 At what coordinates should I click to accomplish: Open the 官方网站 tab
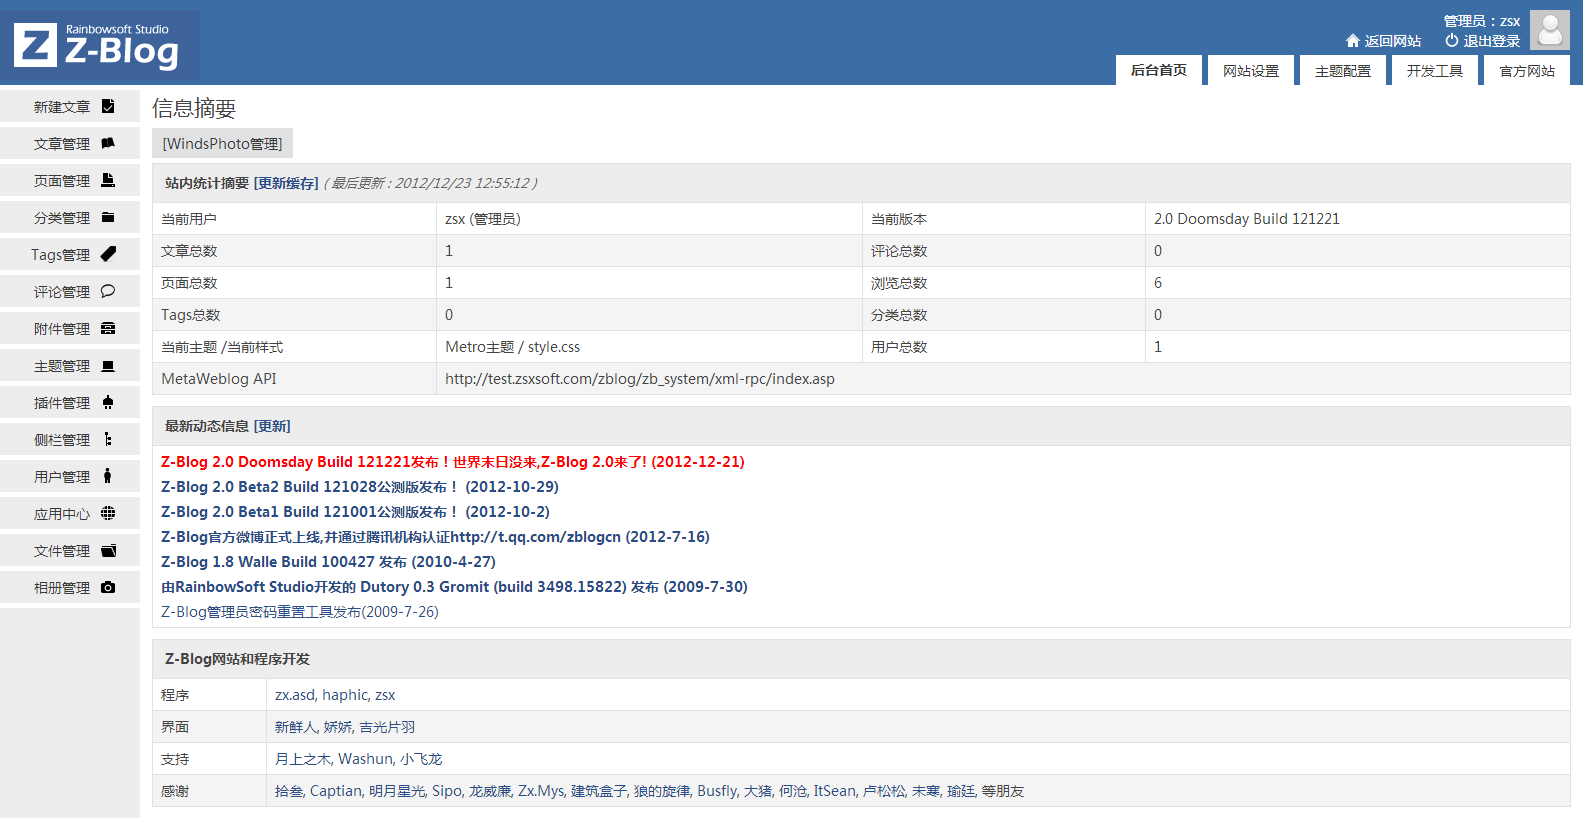tap(1527, 70)
